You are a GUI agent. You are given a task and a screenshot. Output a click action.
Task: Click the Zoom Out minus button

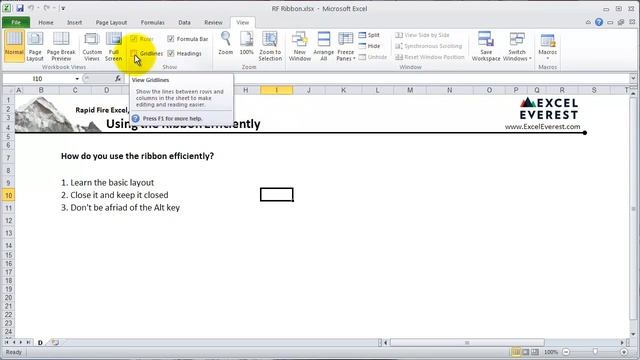(566, 352)
